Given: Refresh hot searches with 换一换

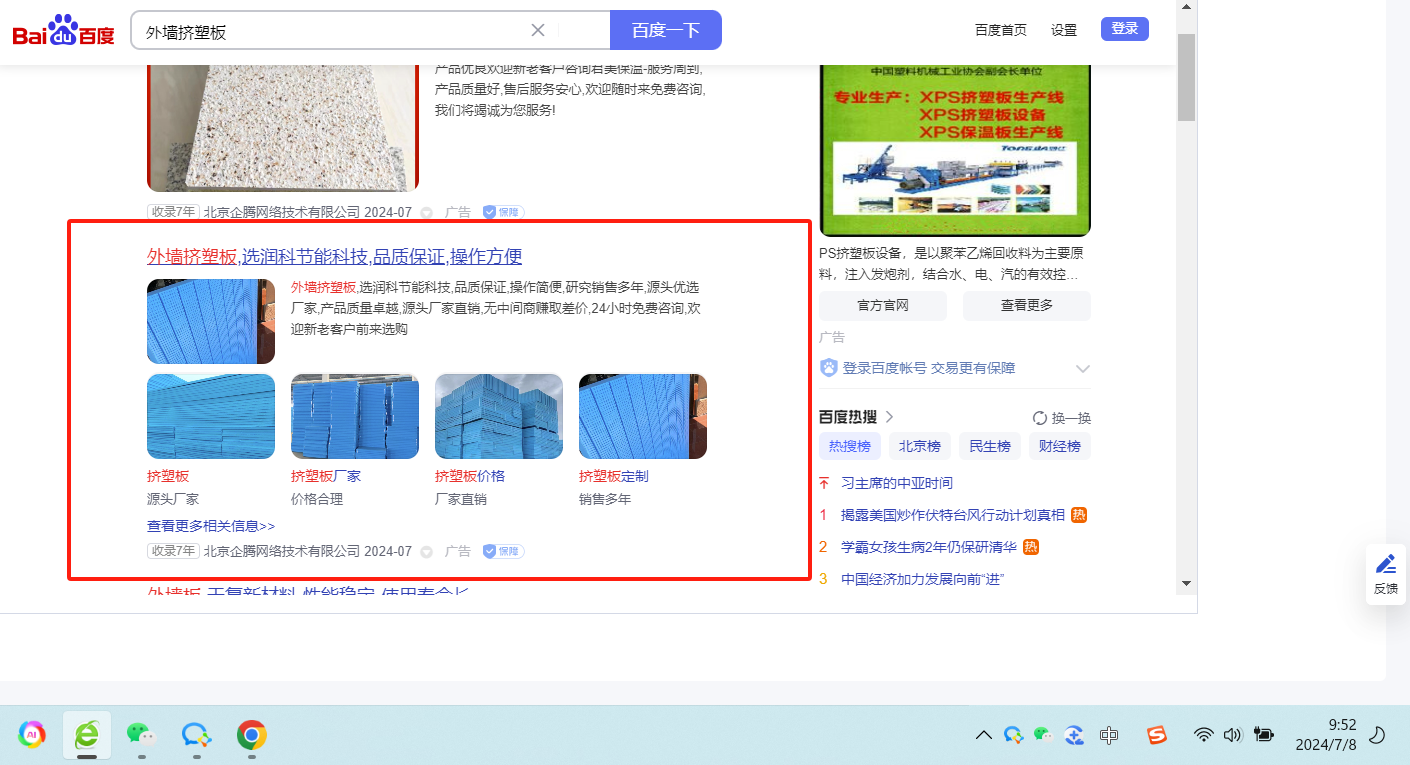Looking at the screenshot, I should (1062, 418).
